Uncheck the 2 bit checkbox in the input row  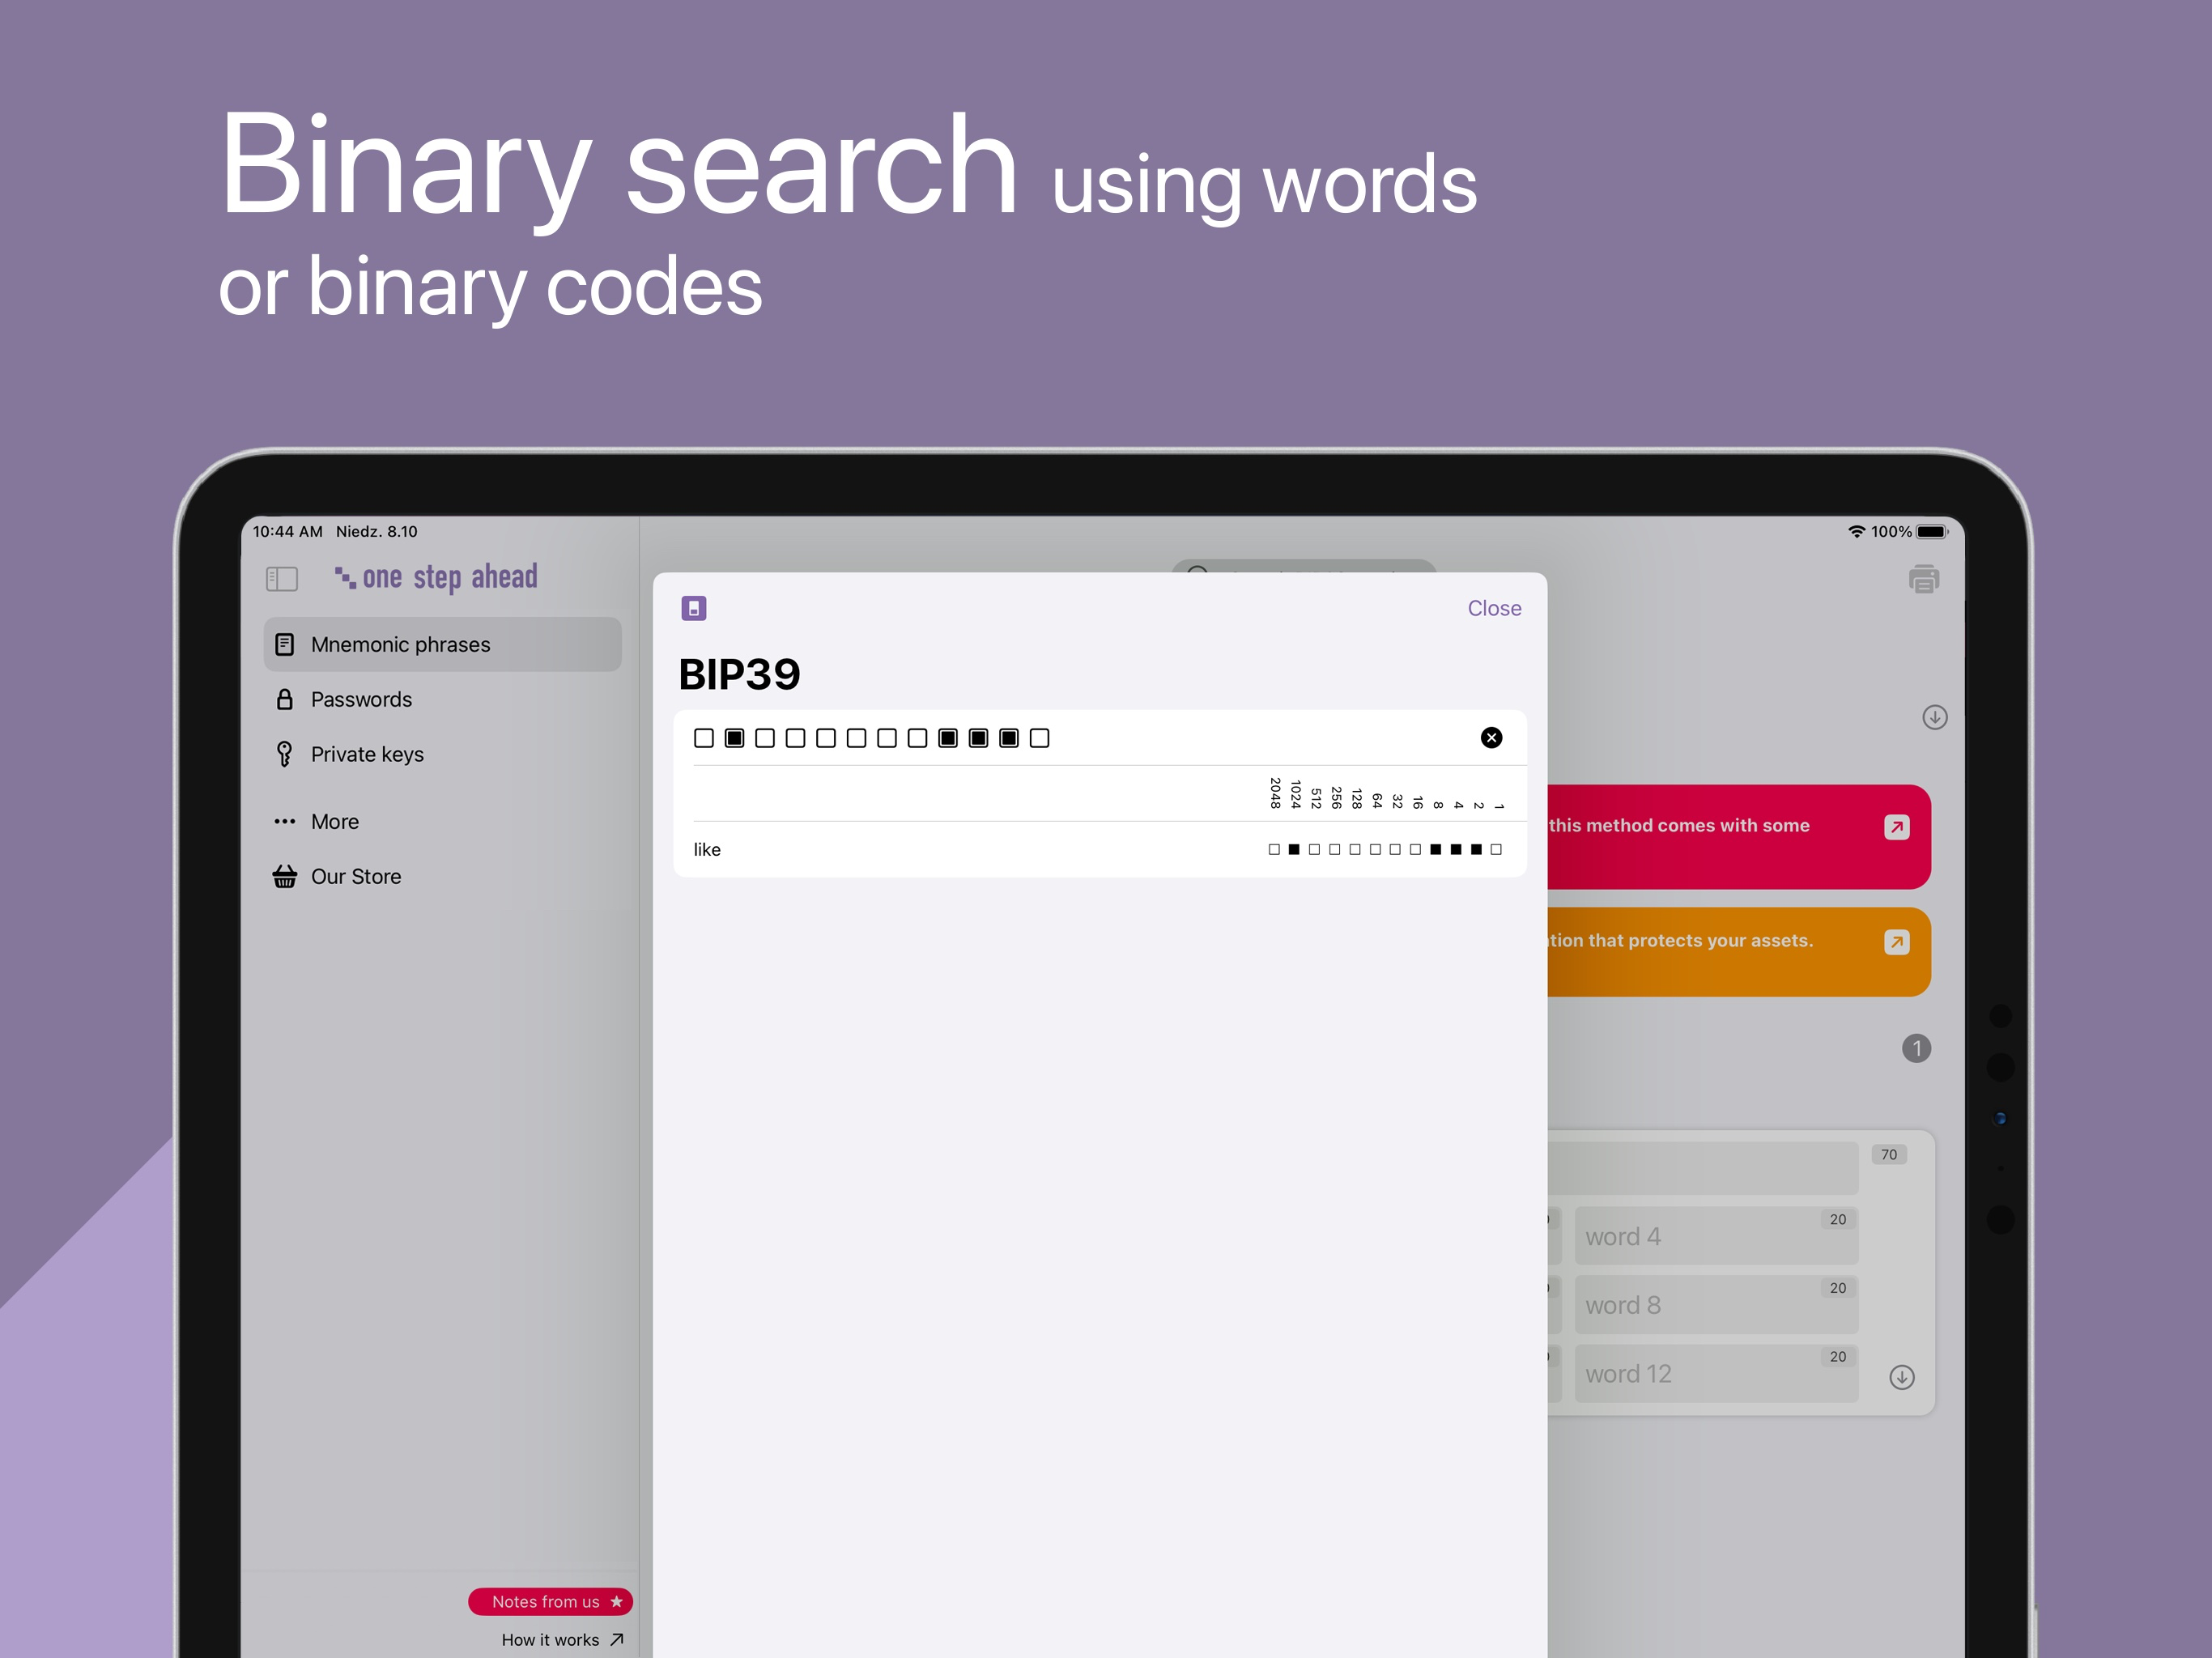1009,738
